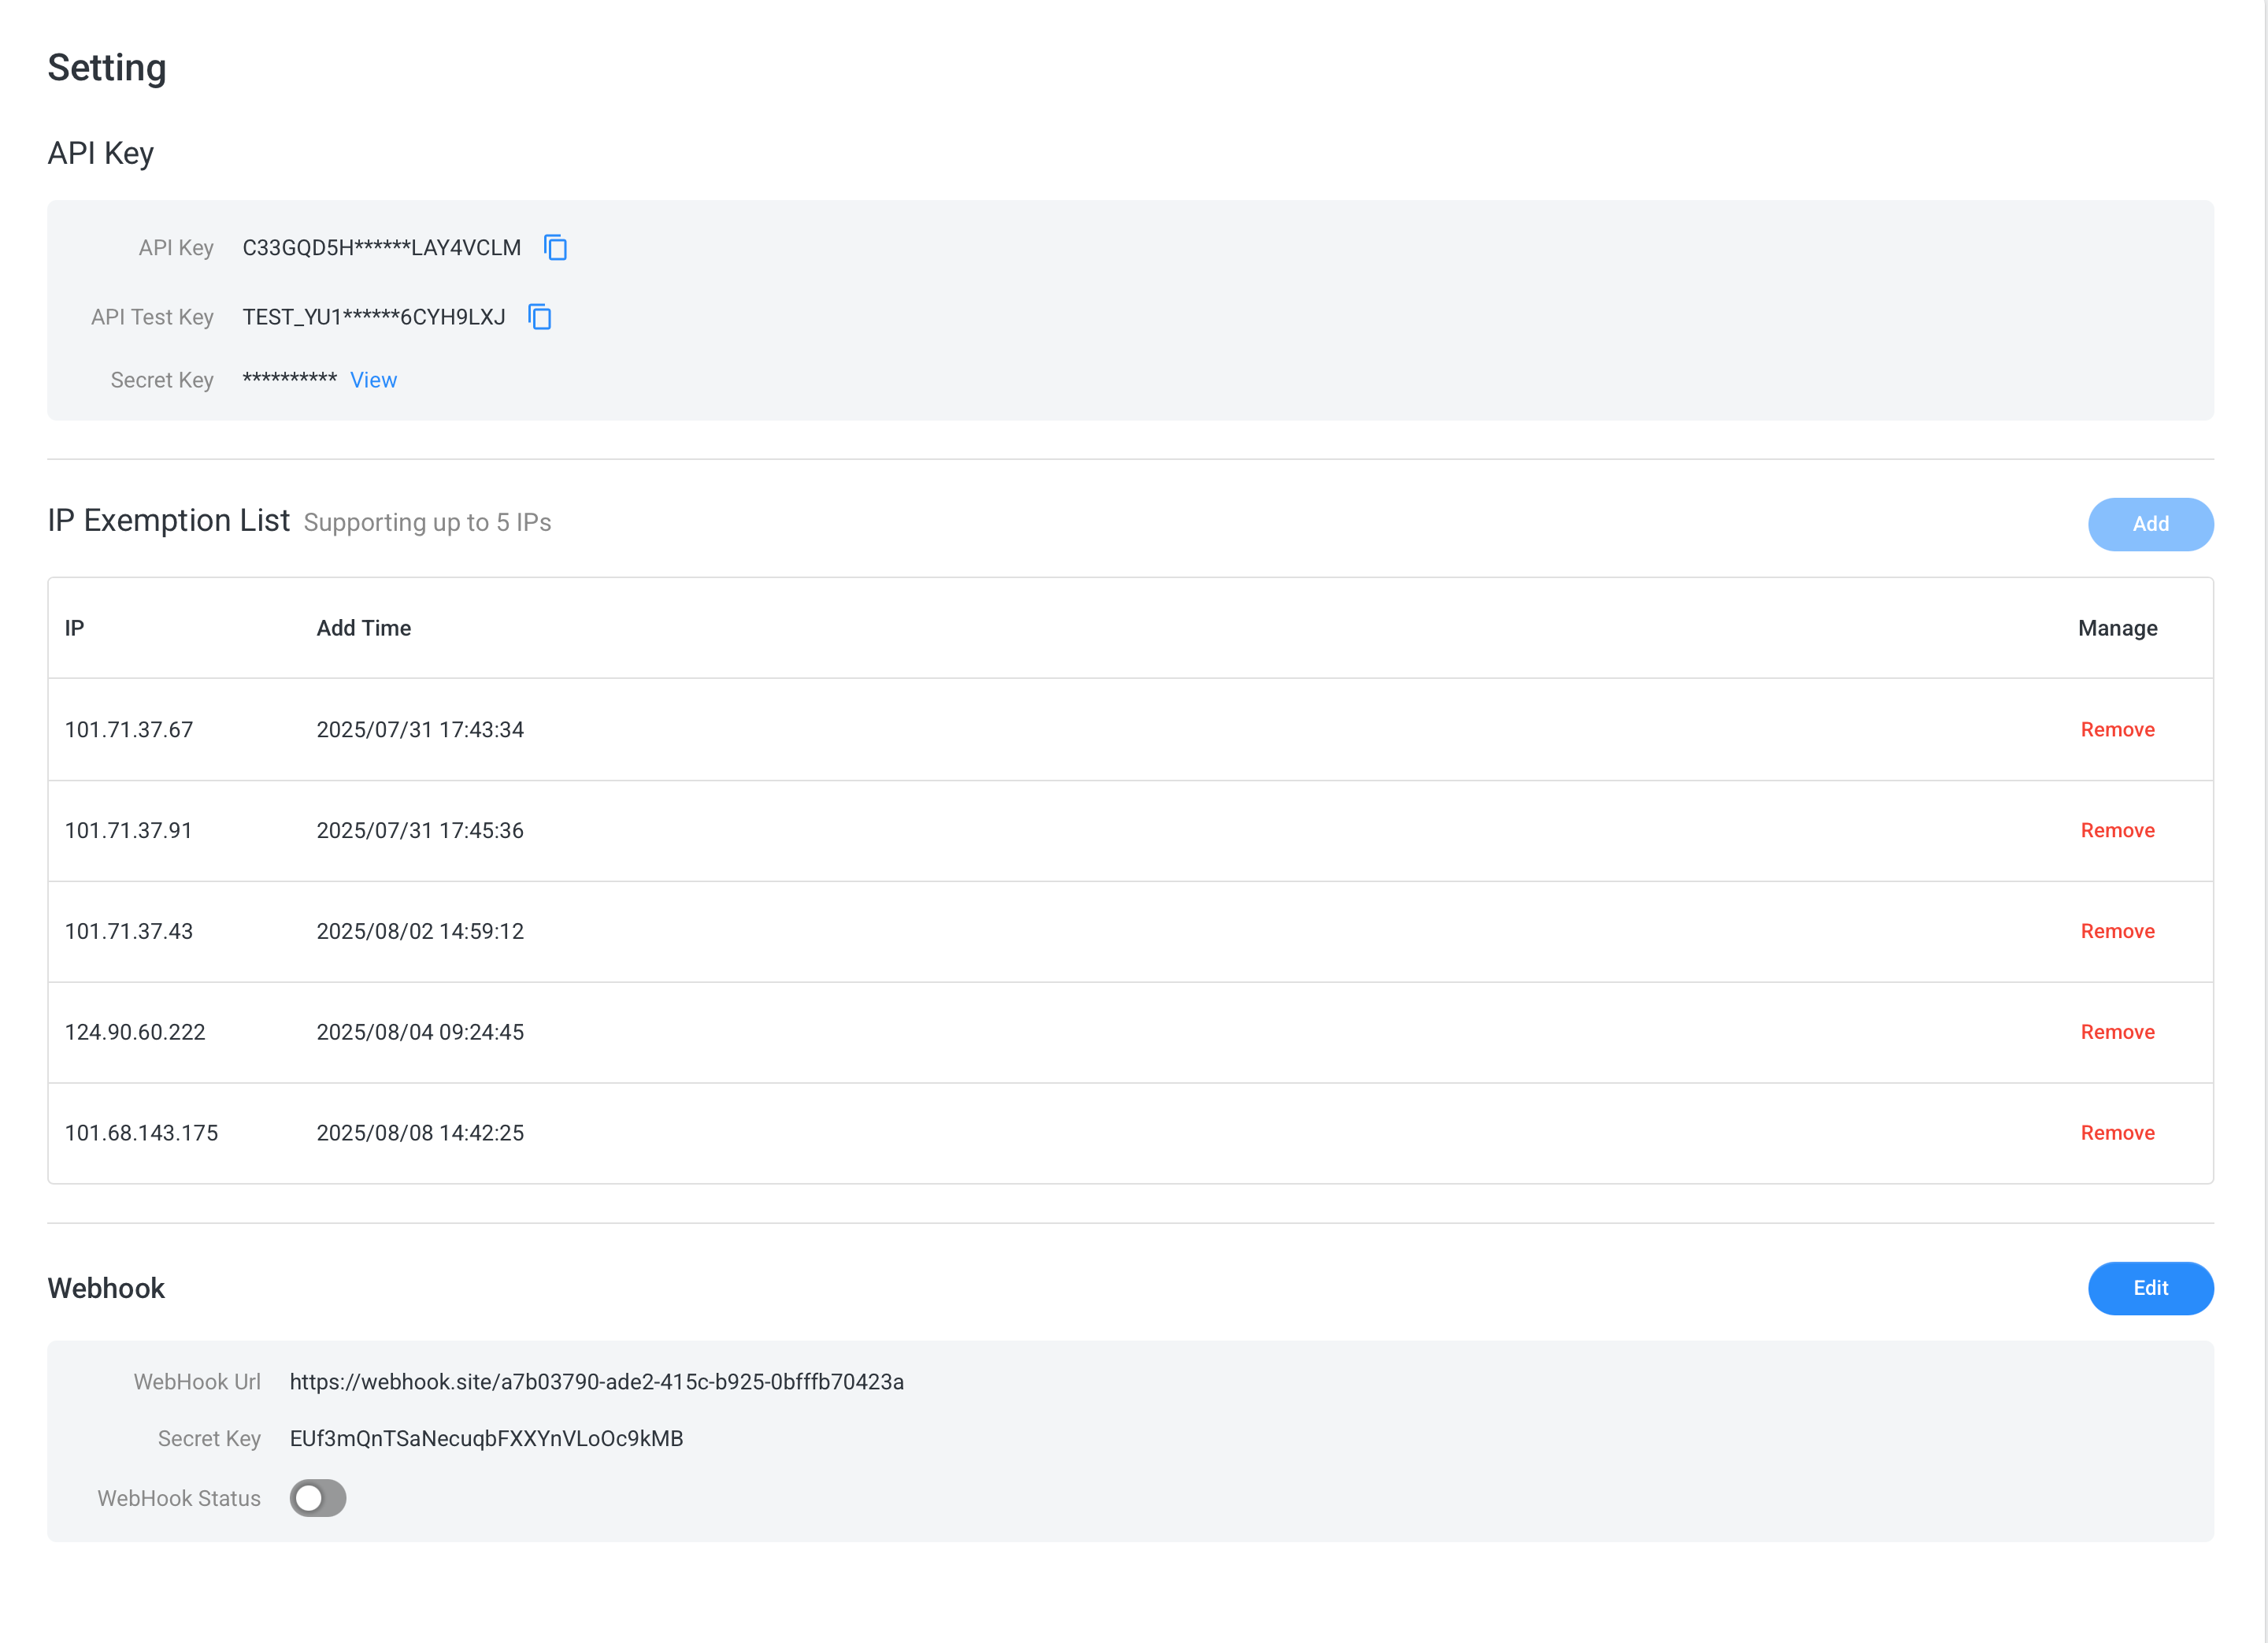Image resolution: width=2268 pixels, height=1643 pixels.
Task: Click the Add Time column header
Action: click(x=364, y=628)
